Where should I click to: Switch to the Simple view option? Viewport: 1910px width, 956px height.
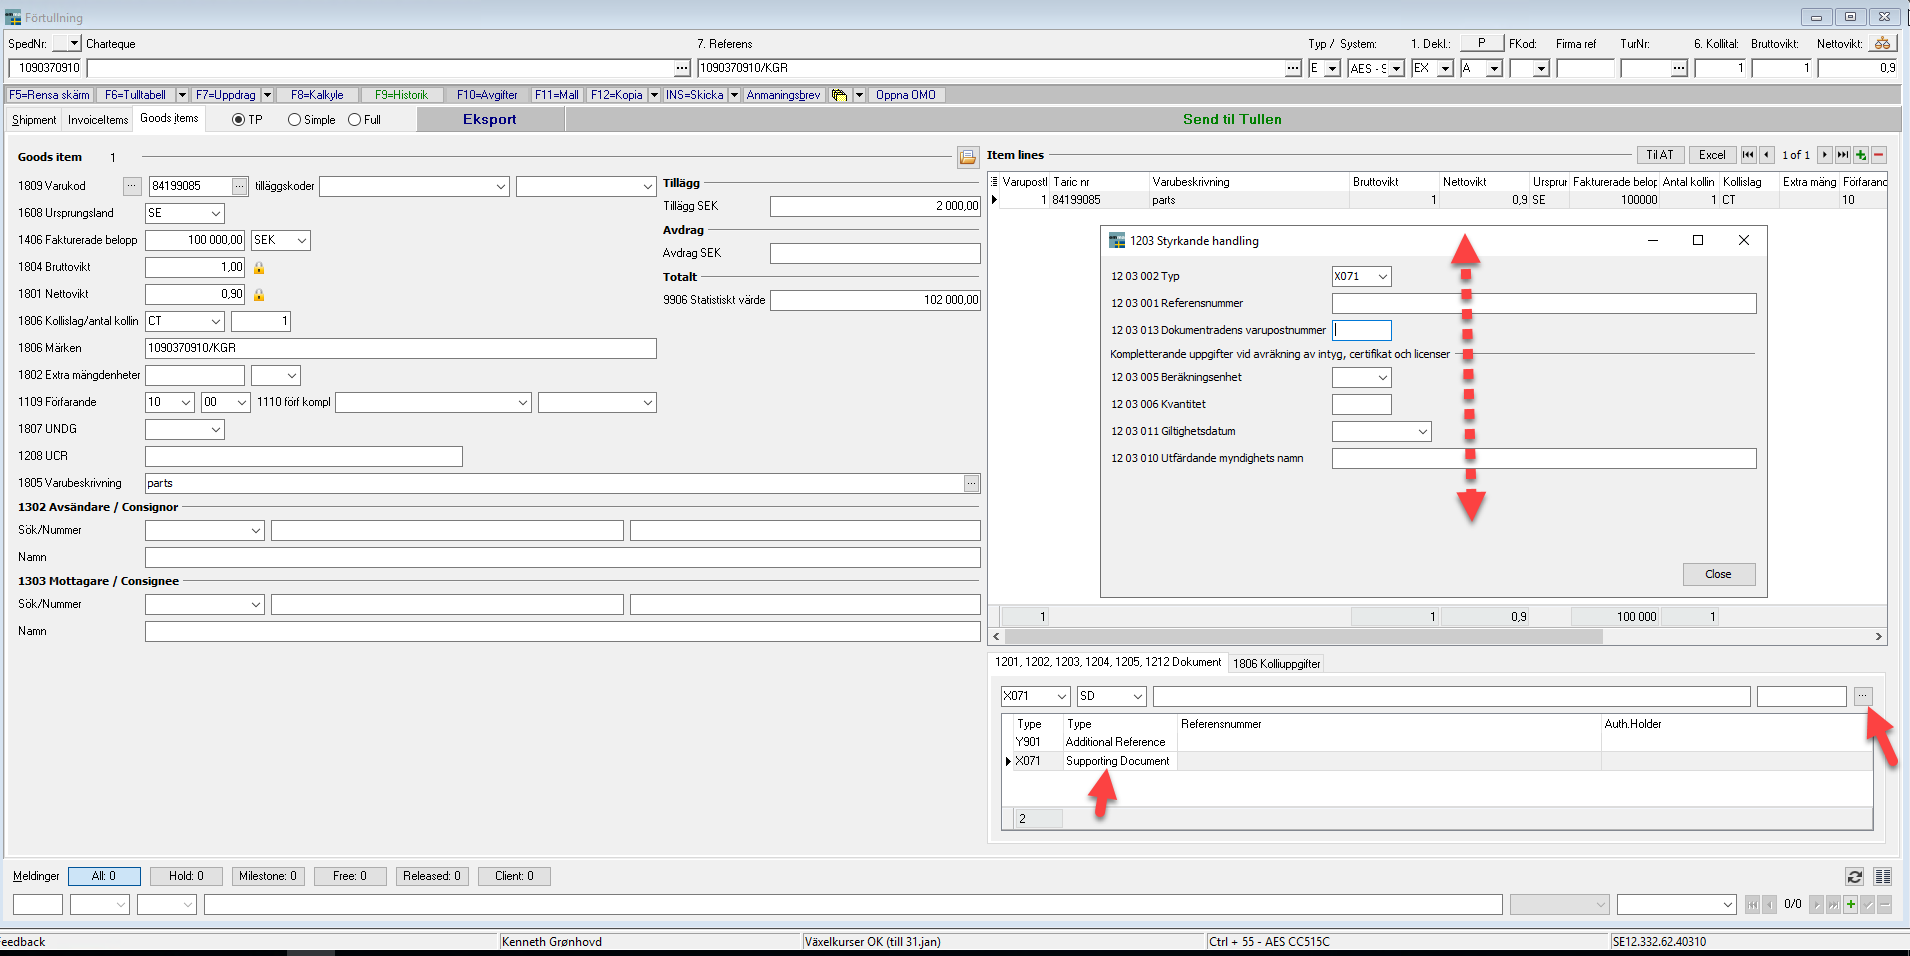pos(294,119)
